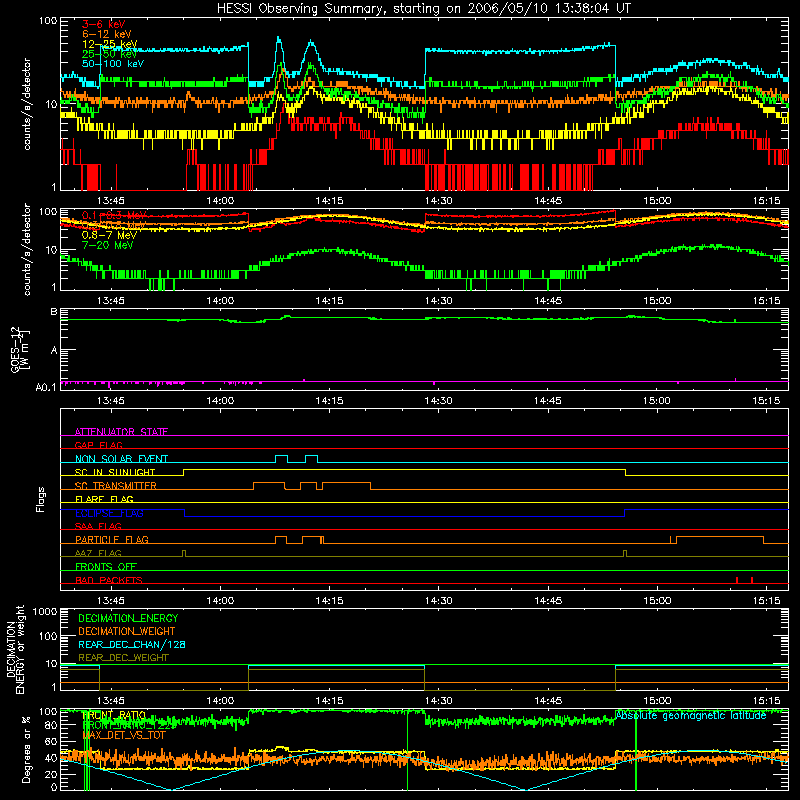Select the ECLIPSE_FLAG label
The image size is (800, 800).
pos(109,513)
